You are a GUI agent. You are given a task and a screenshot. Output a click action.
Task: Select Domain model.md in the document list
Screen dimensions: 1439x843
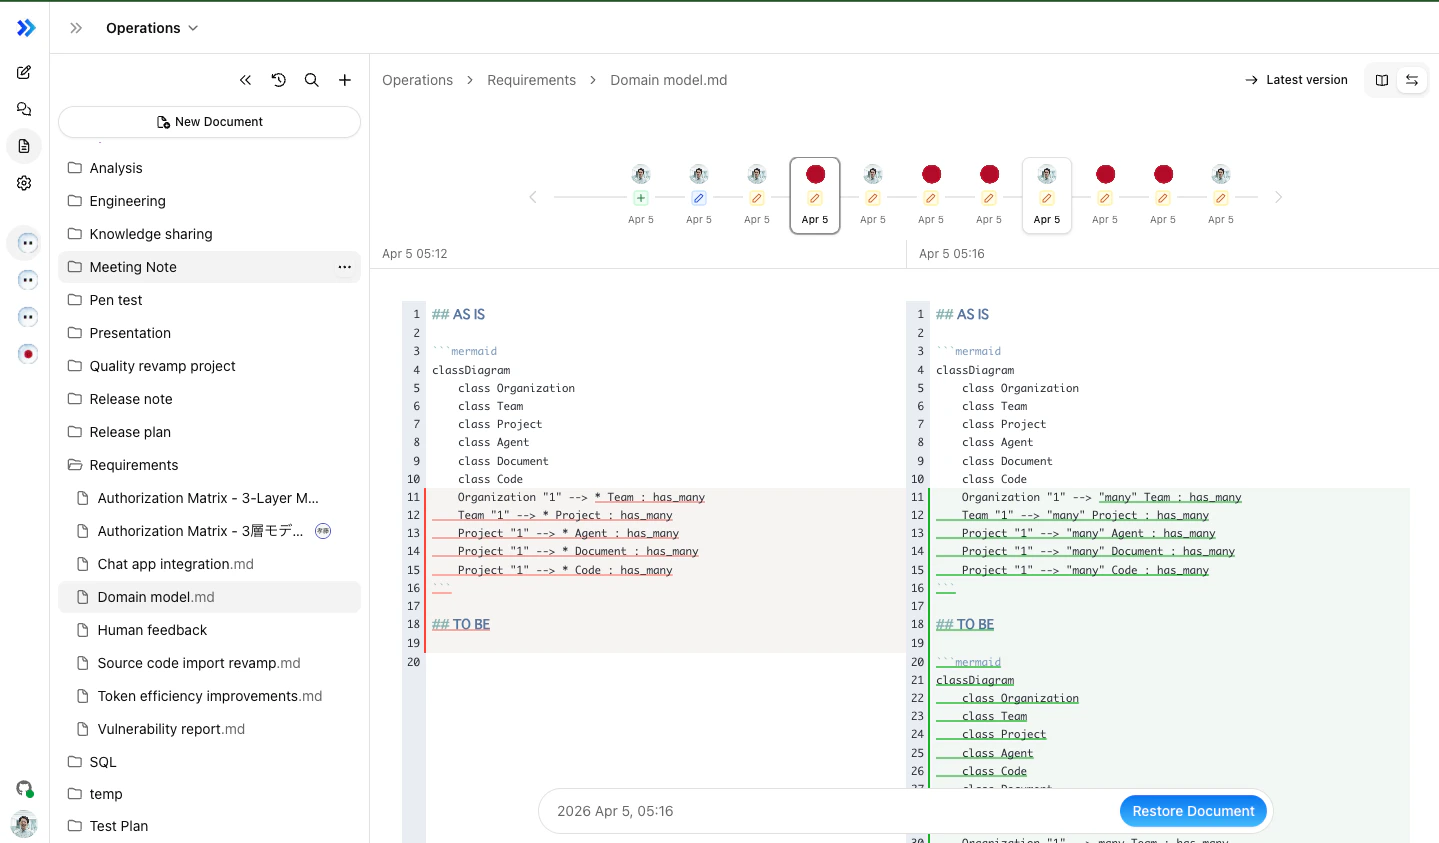(209, 597)
